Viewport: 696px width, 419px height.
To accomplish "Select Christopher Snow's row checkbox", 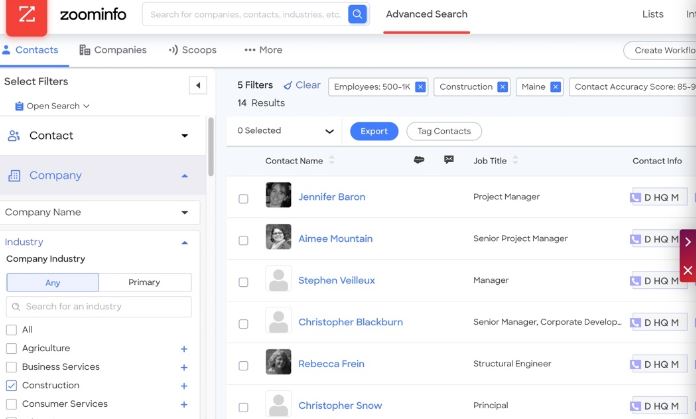I will [x=243, y=407].
